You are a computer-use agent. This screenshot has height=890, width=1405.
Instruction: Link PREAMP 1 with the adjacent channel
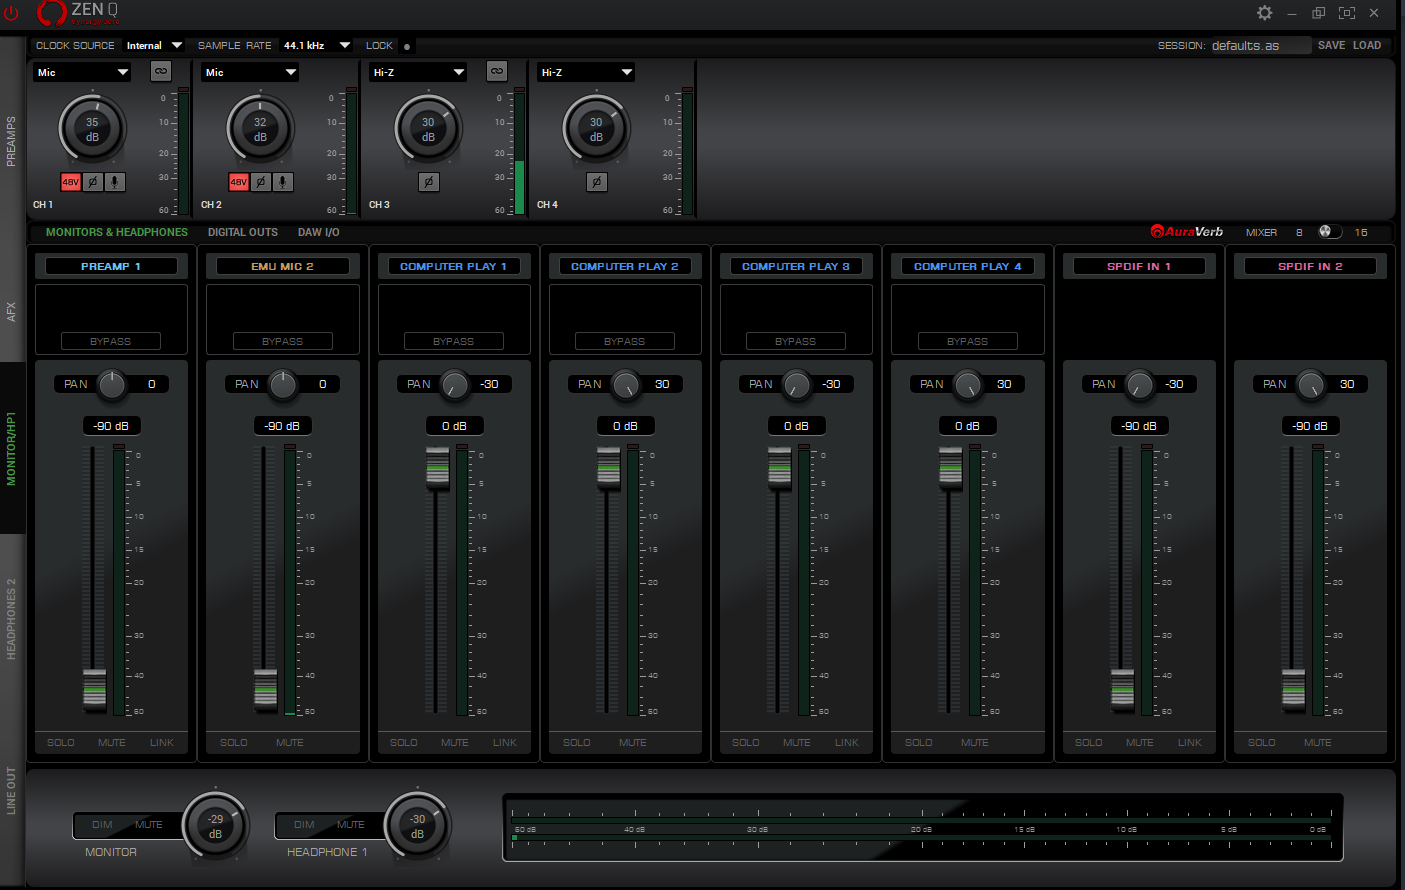pos(162,743)
